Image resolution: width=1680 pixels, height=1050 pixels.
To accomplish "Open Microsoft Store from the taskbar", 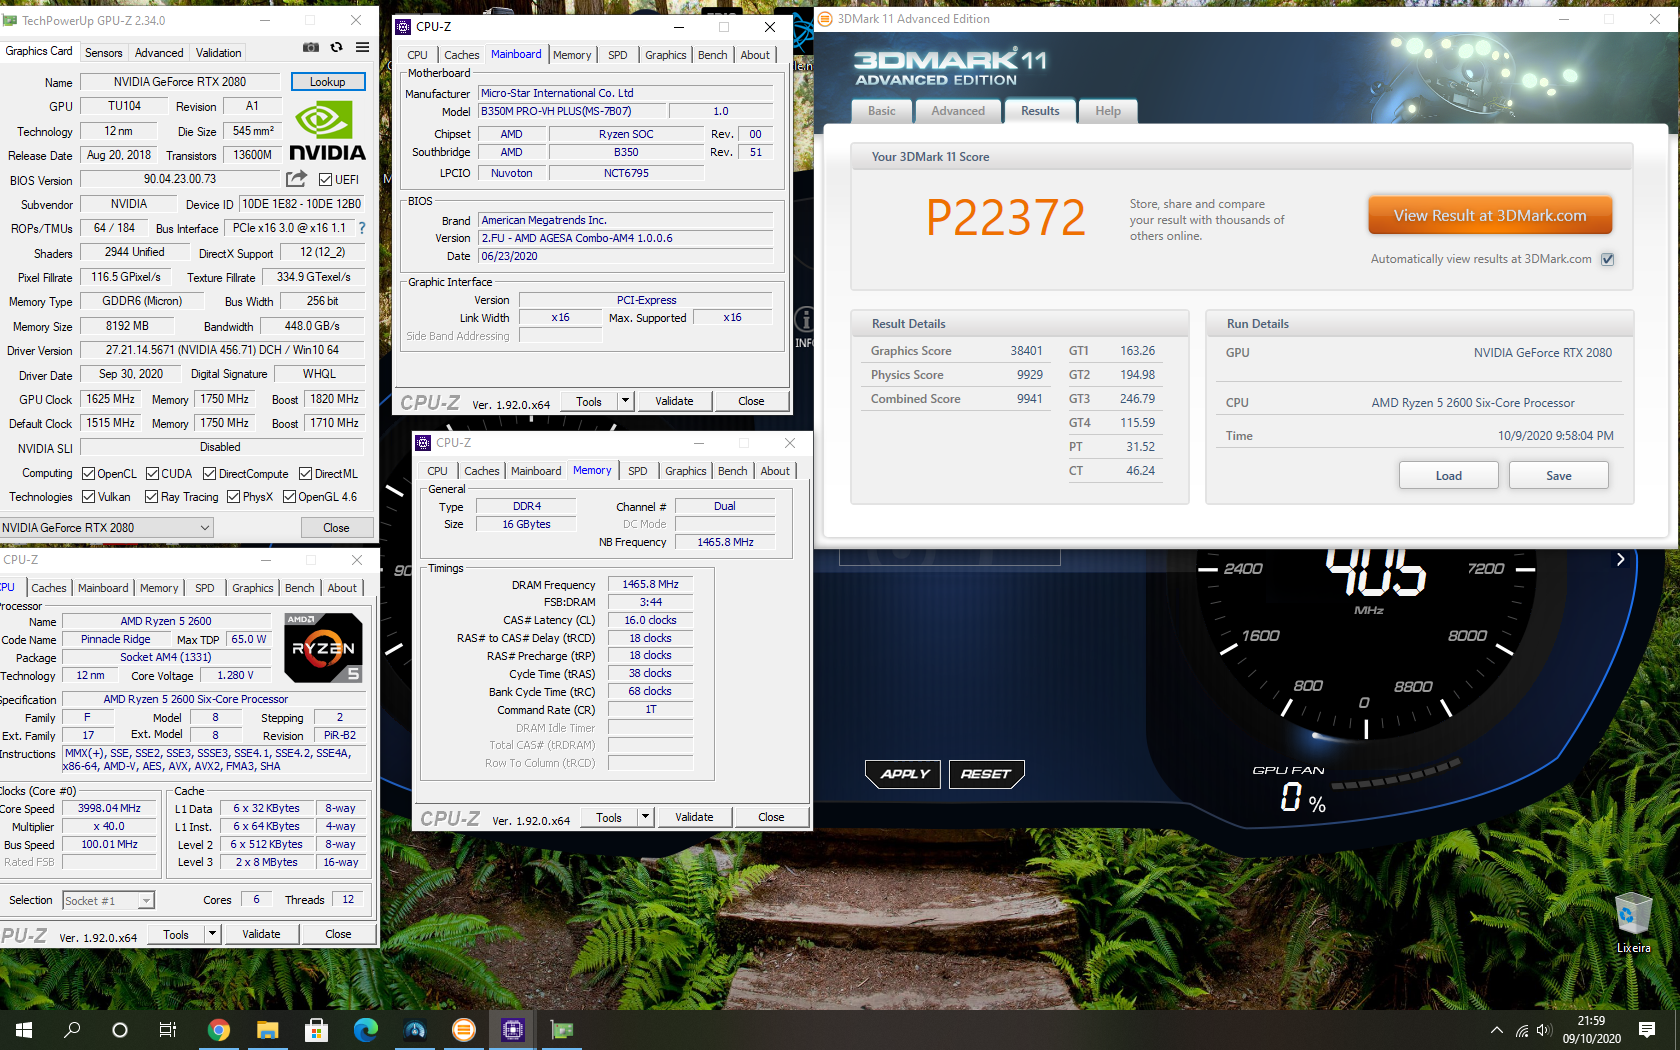I will tap(316, 1030).
